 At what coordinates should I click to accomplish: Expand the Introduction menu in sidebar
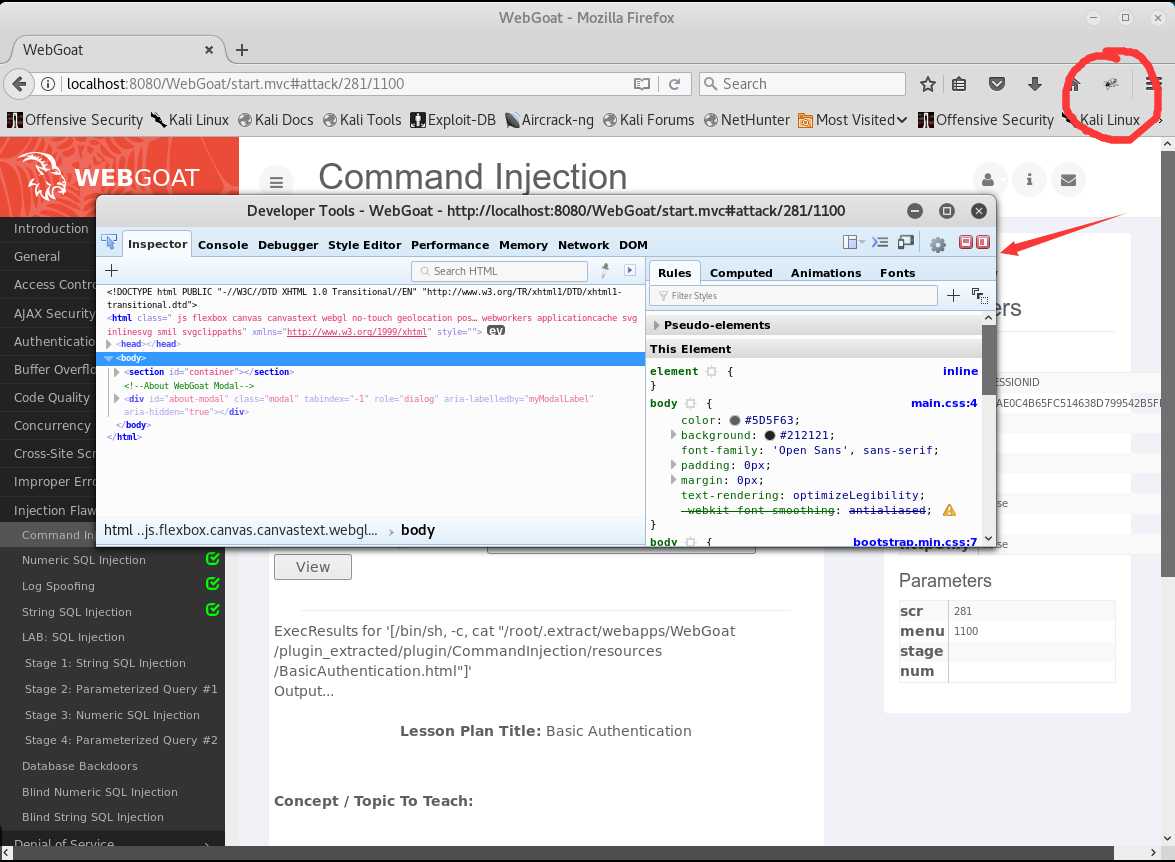[x=51, y=229]
